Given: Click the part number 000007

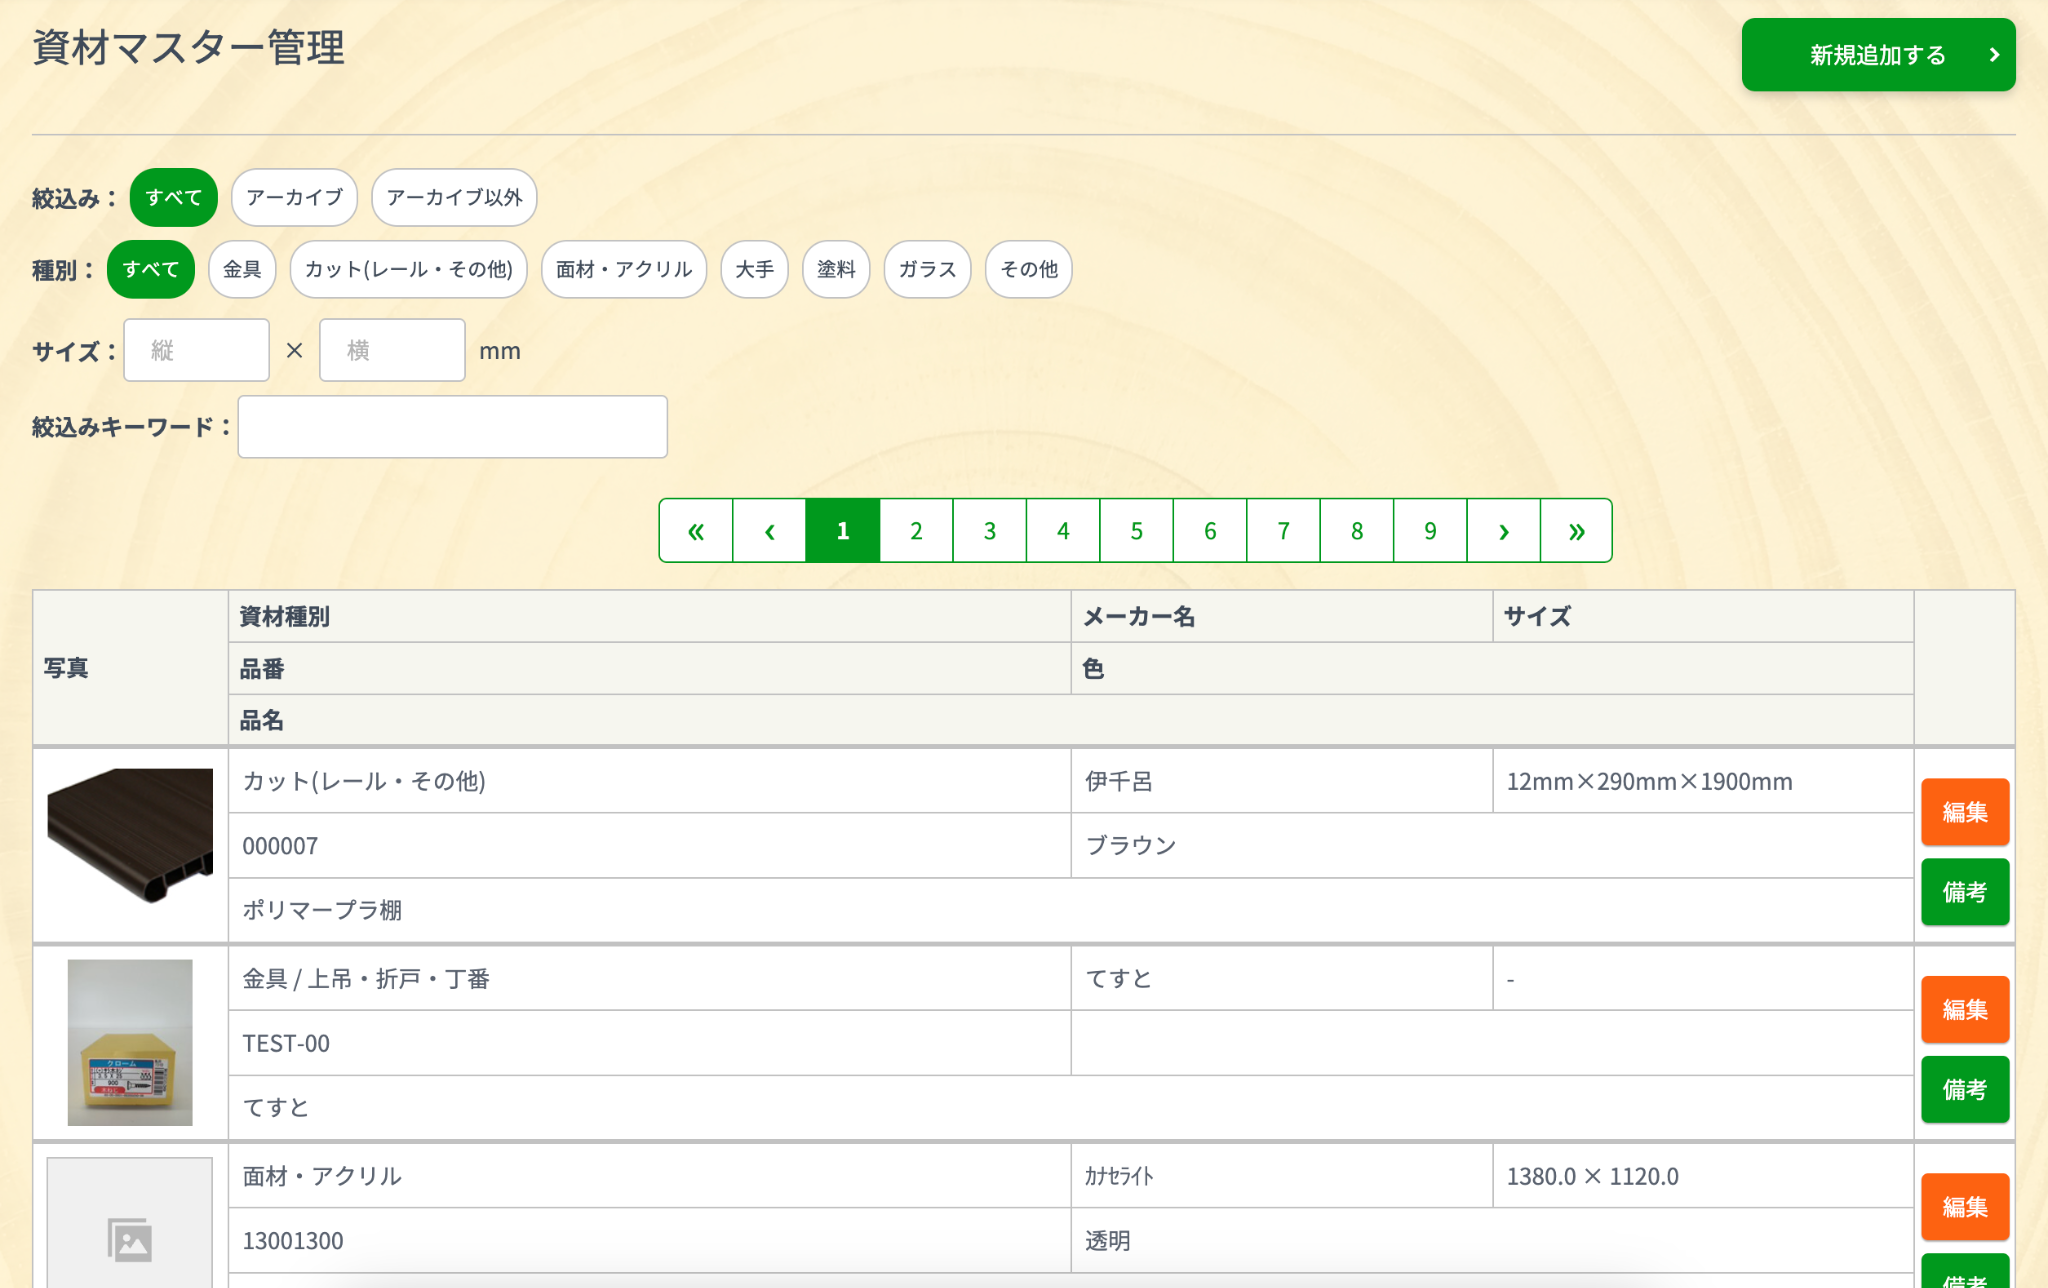Looking at the screenshot, I should tap(280, 846).
